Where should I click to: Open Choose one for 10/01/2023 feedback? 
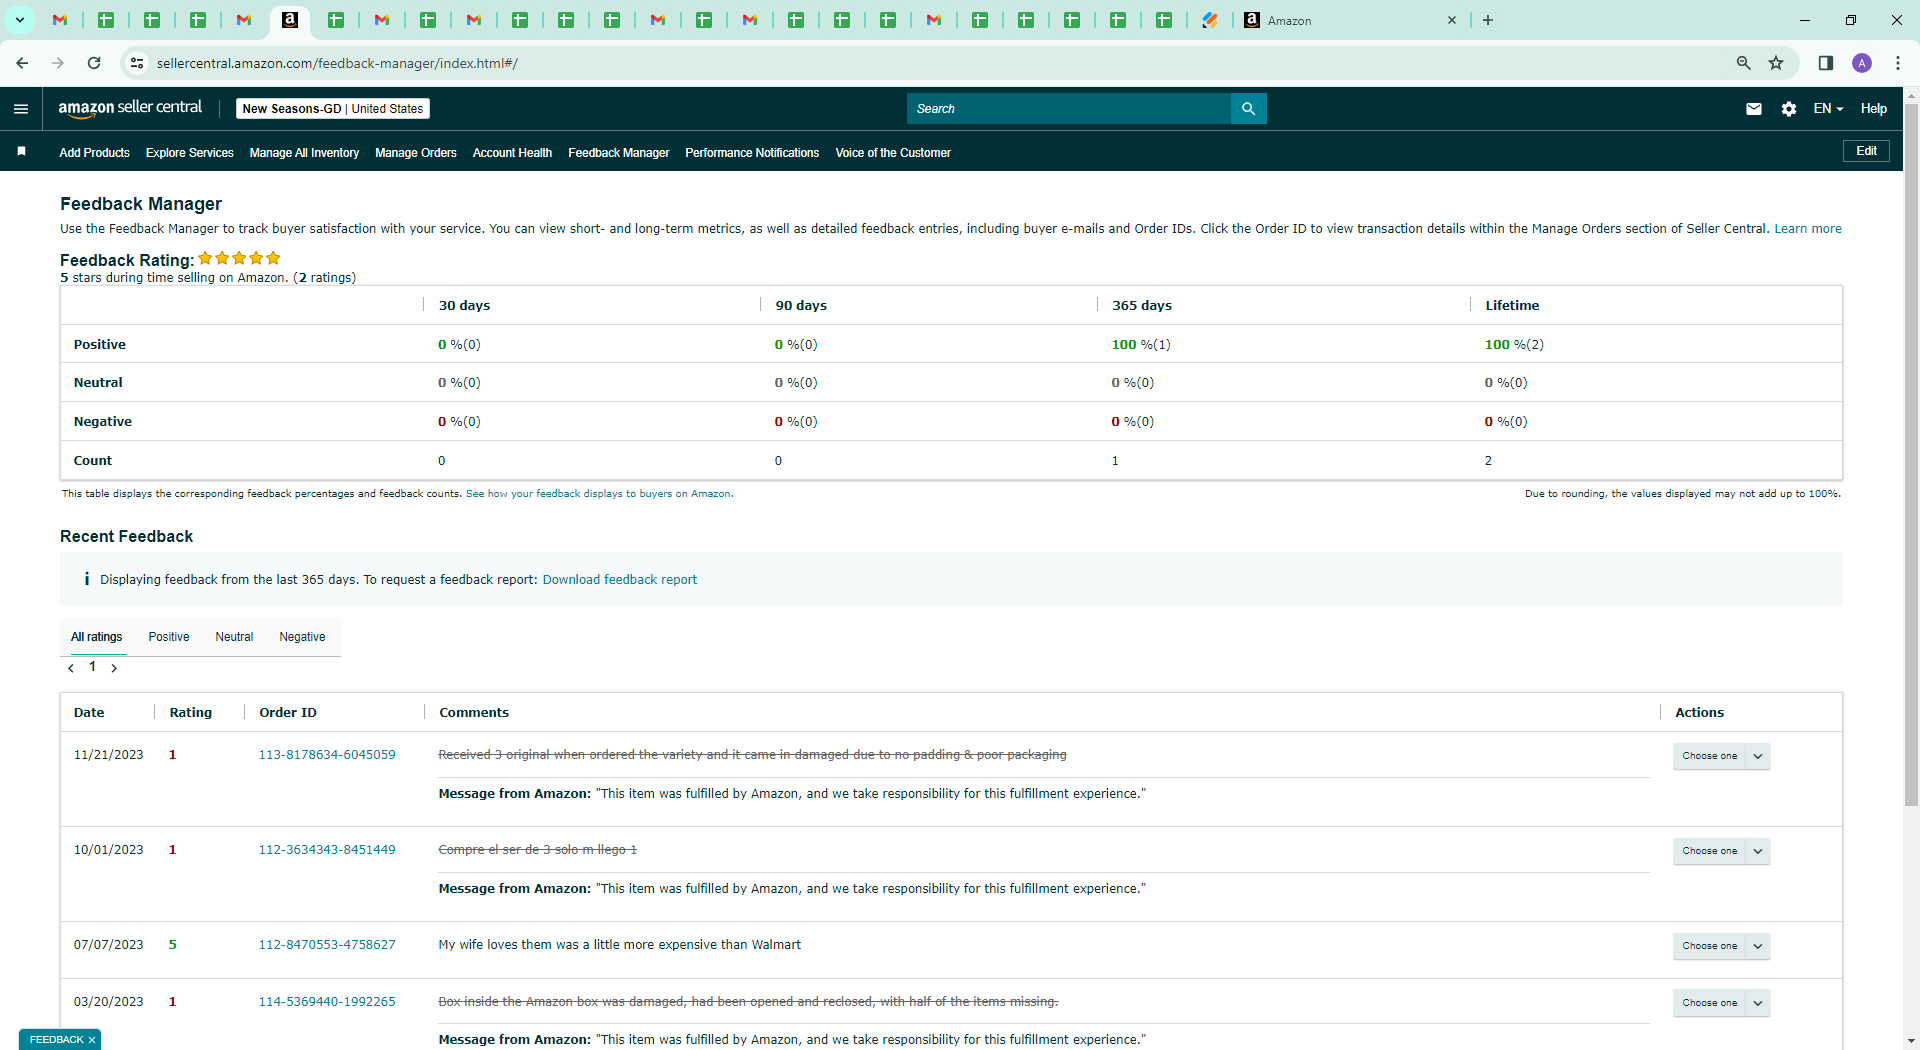pyautogui.click(x=1721, y=851)
